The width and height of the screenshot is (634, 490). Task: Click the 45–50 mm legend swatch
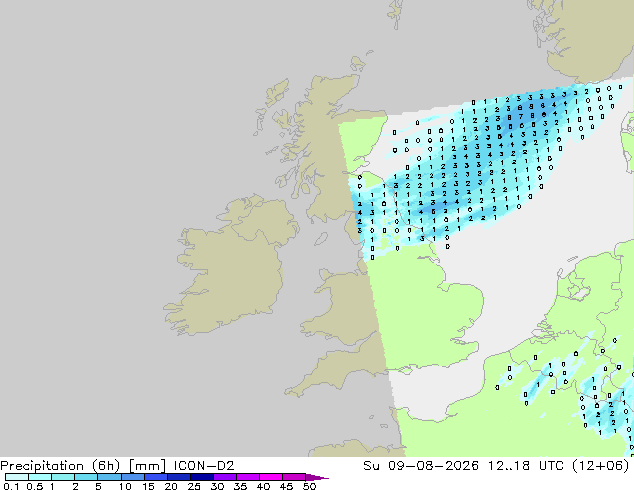(294, 477)
